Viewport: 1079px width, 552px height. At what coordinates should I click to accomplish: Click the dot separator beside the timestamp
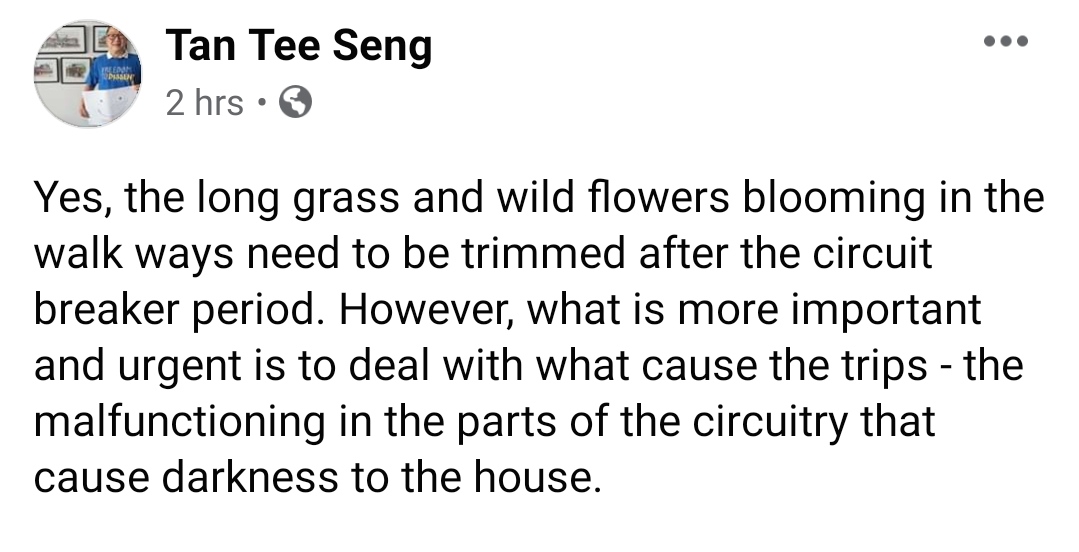tap(260, 102)
